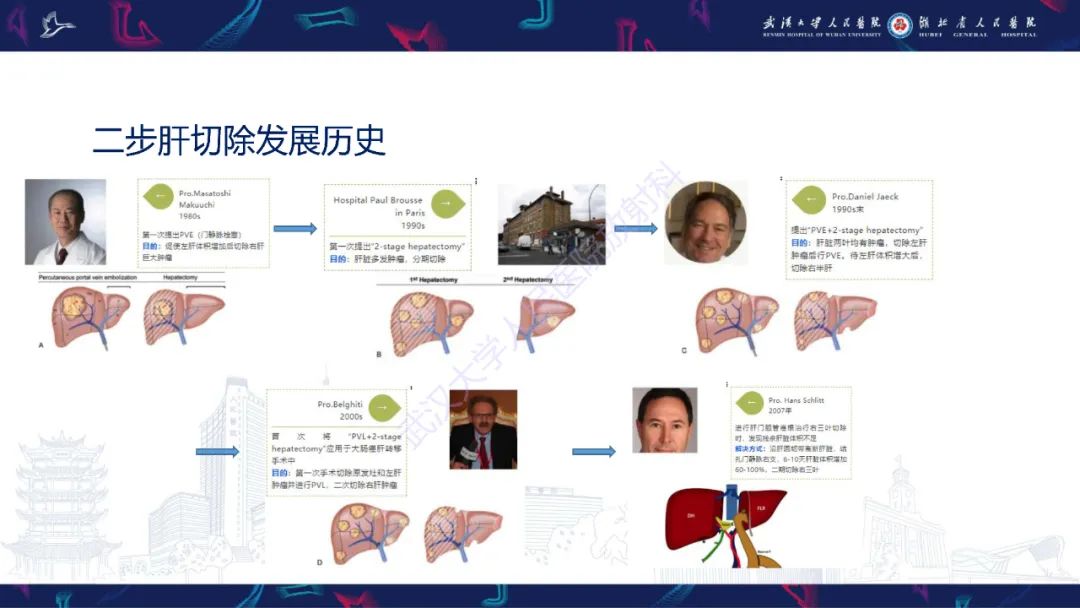1080x608 pixels.
Task: Select the portrait photo of Hans Schlitt
Action: pyautogui.click(x=665, y=420)
